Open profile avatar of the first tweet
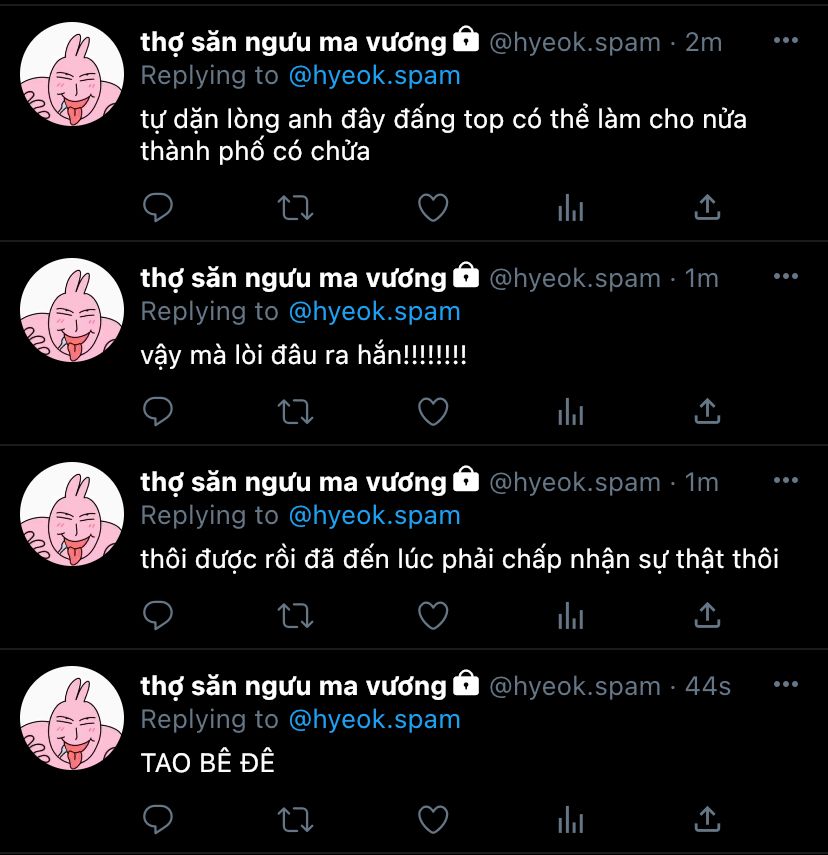The height and width of the screenshot is (855, 828). tap(72, 74)
